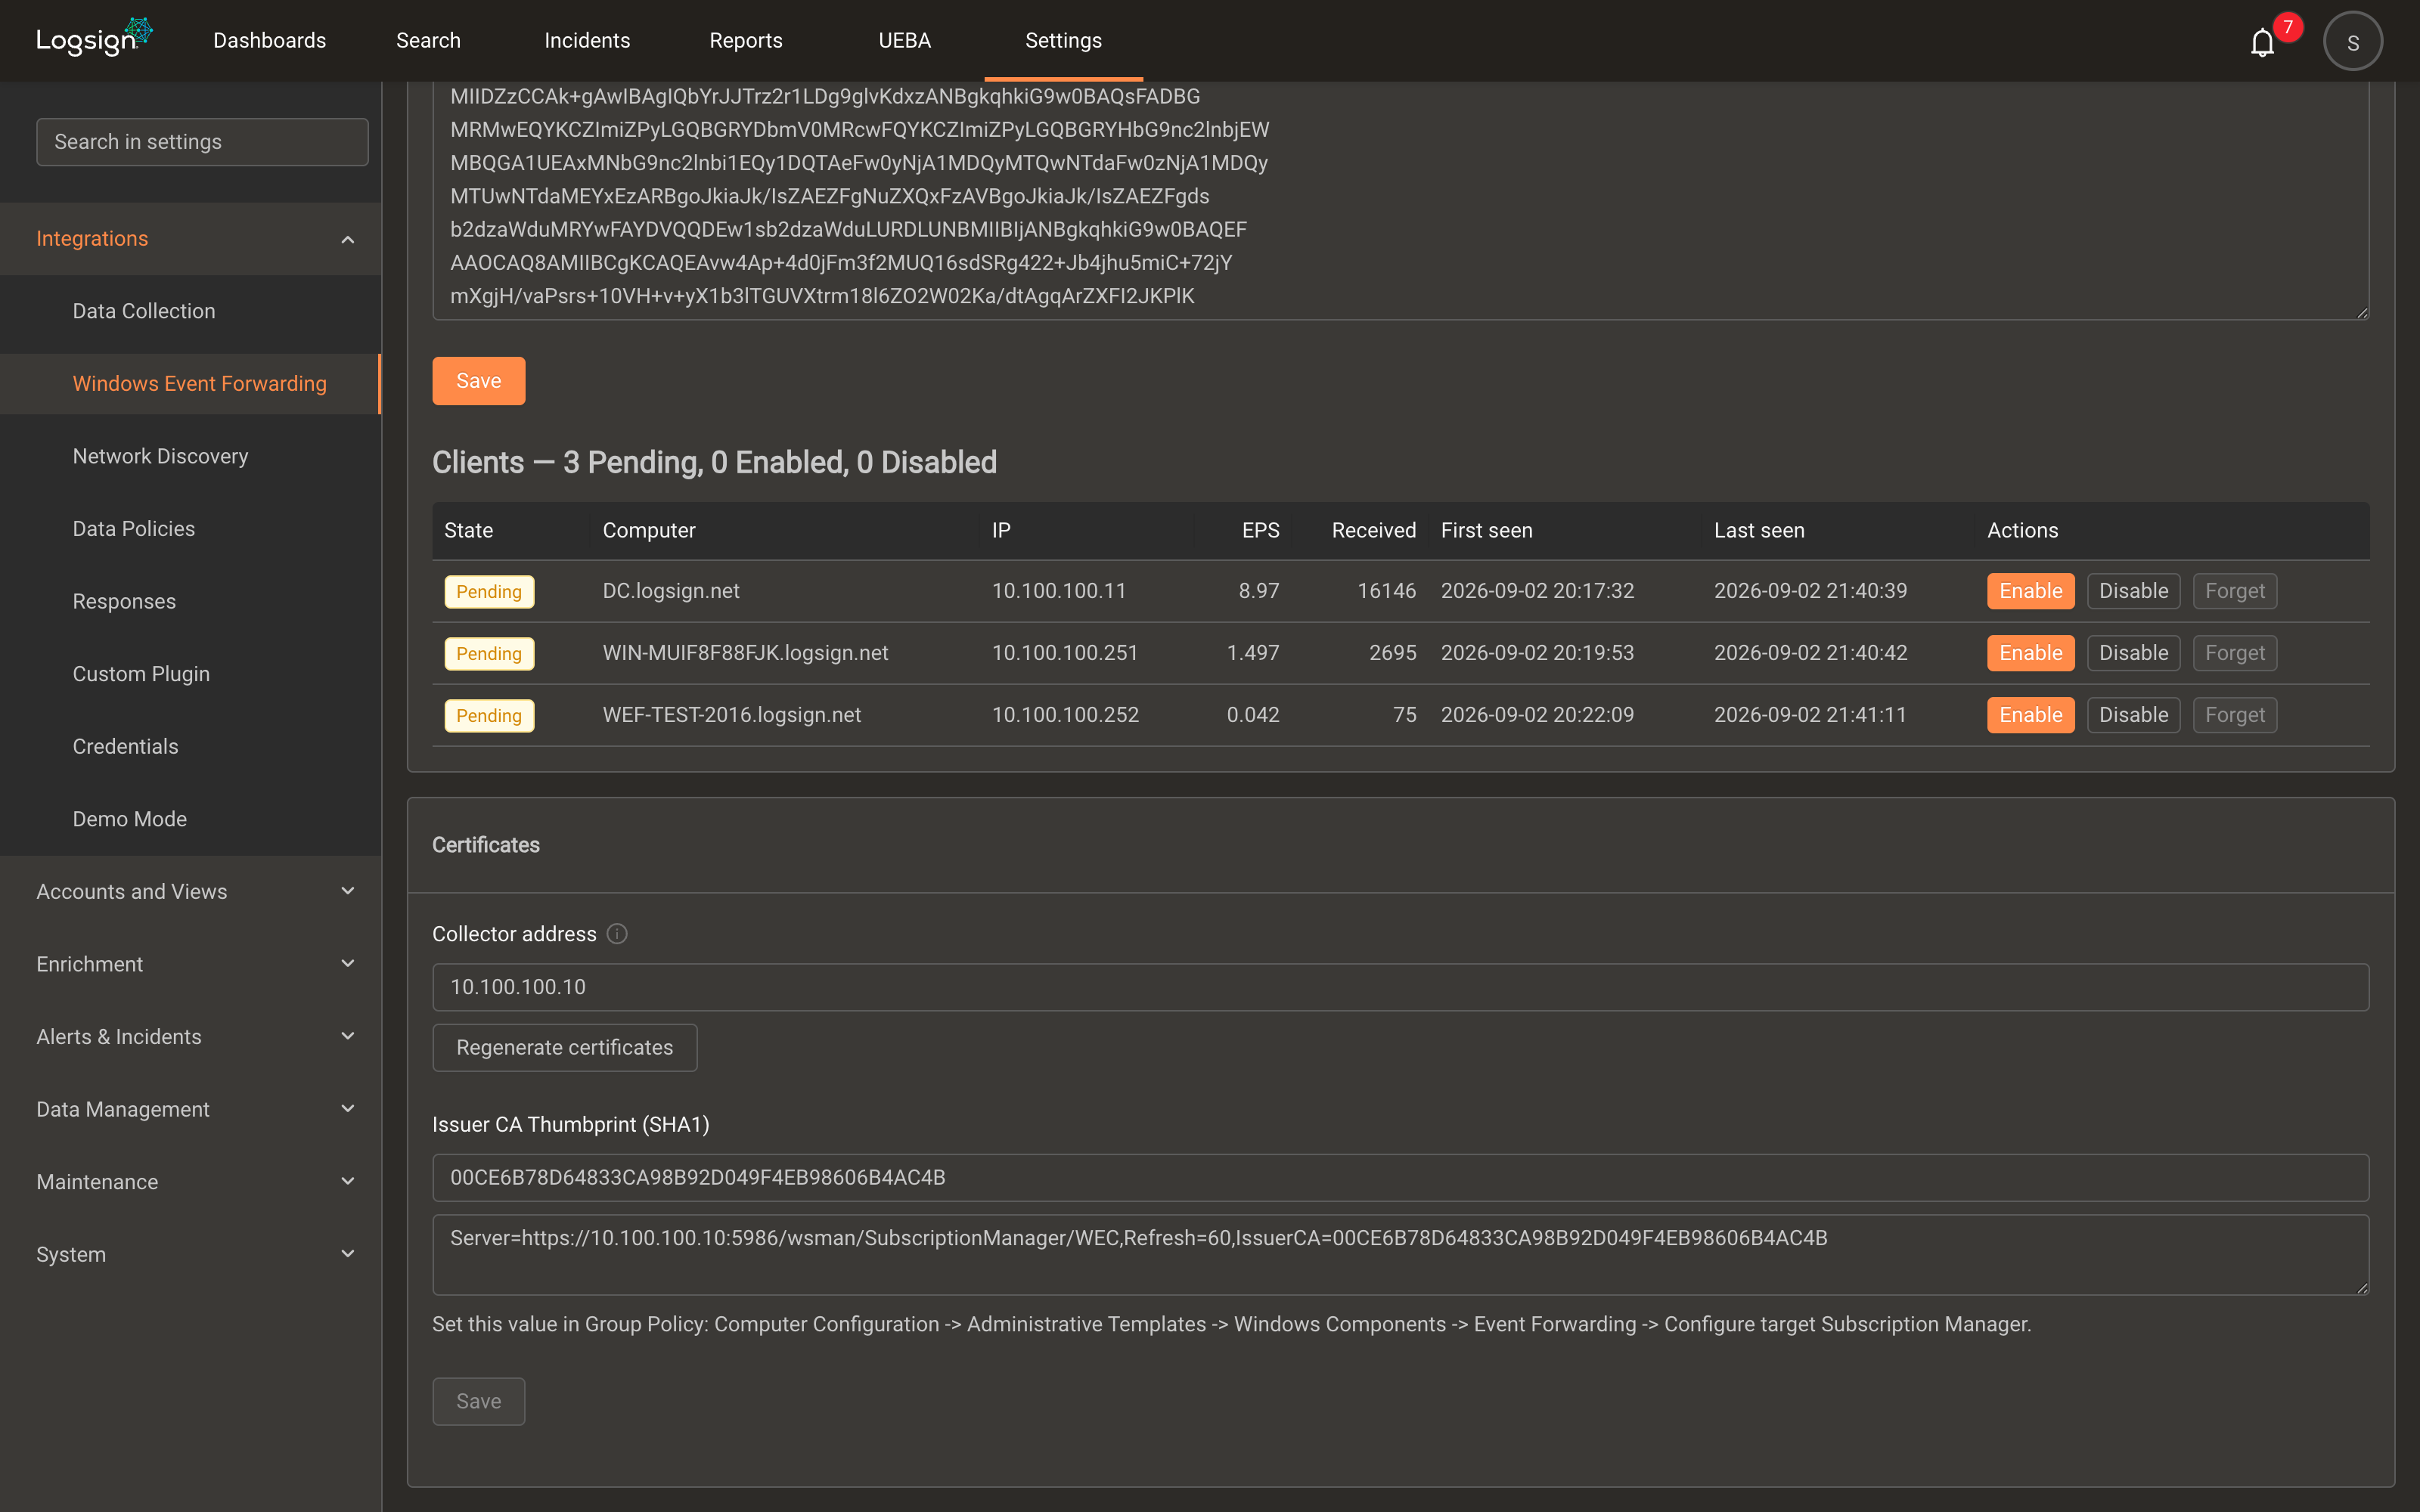Forget the DC.logsign.net client

pyautogui.click(x=2235, y=591)
